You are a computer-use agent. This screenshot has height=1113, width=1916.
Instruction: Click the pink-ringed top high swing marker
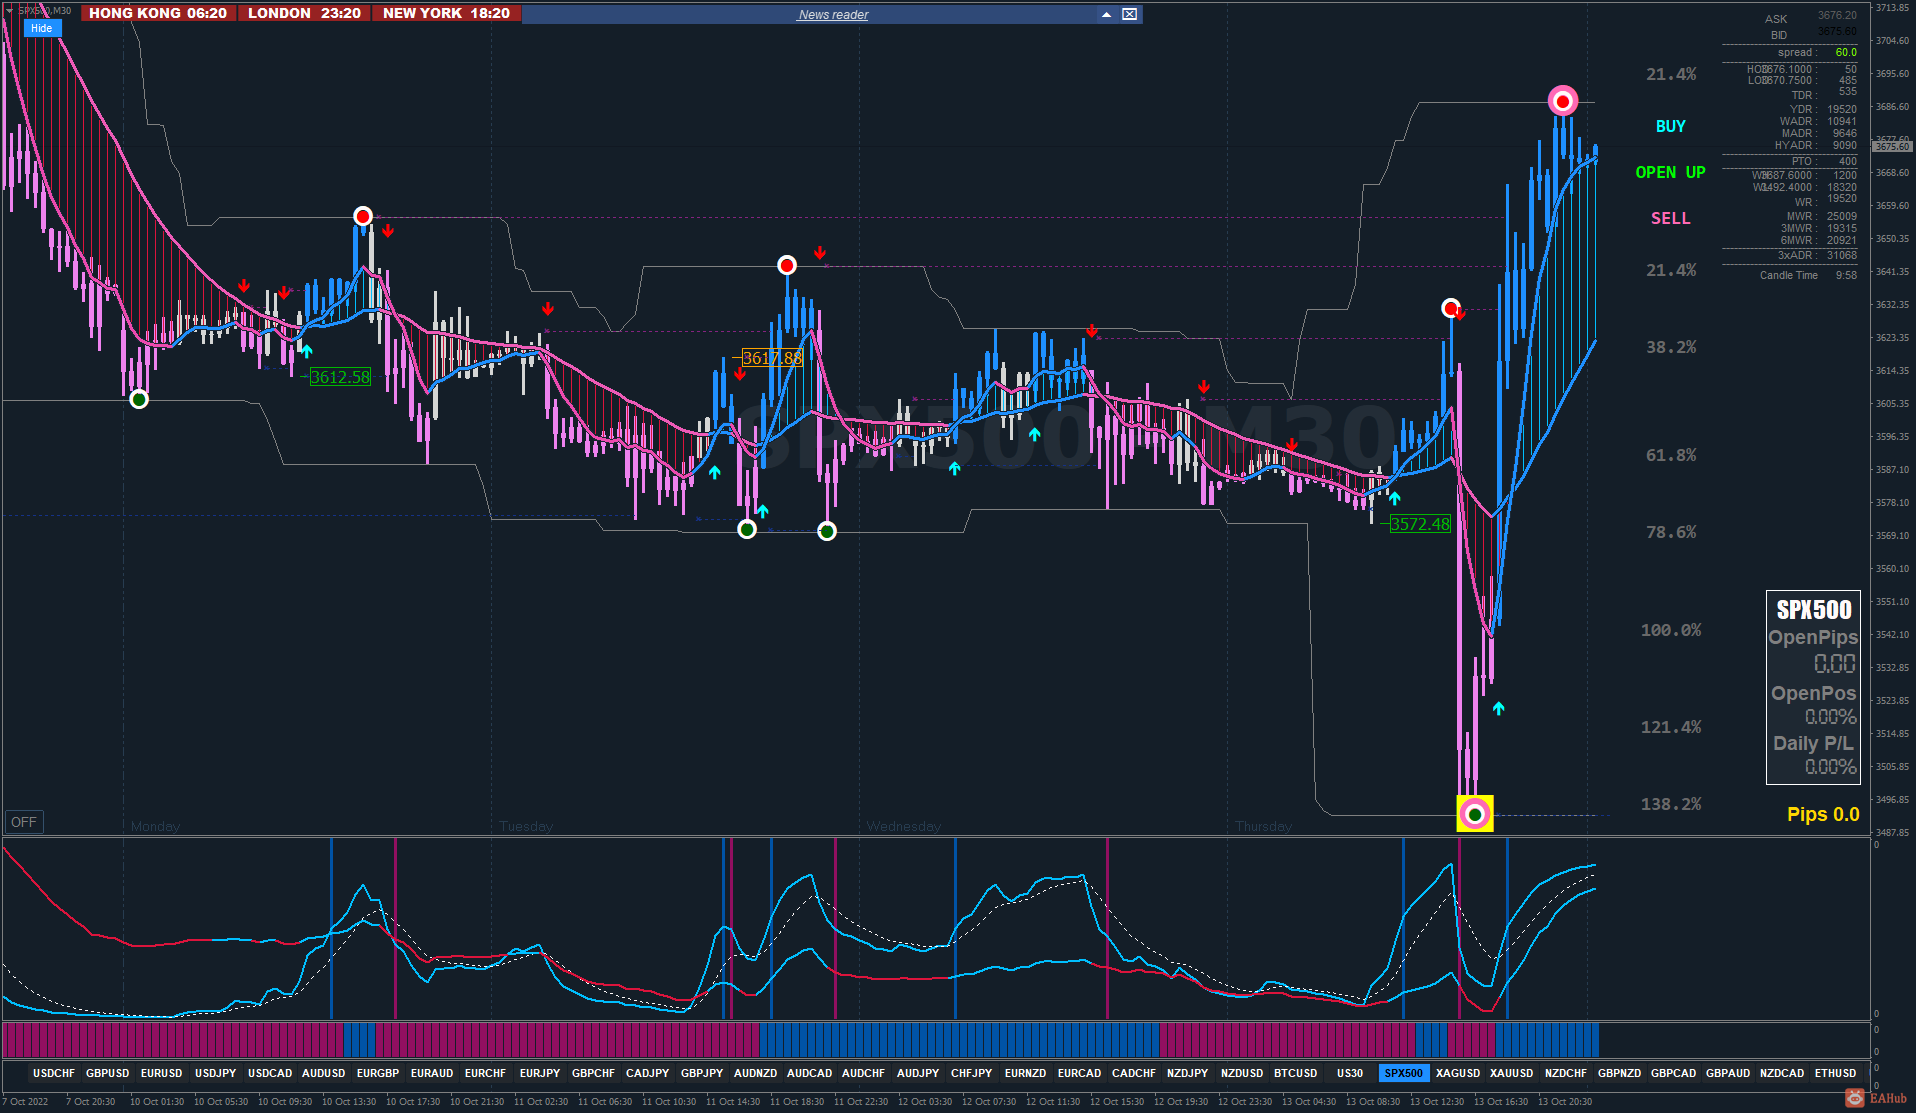click(1563, 101)
